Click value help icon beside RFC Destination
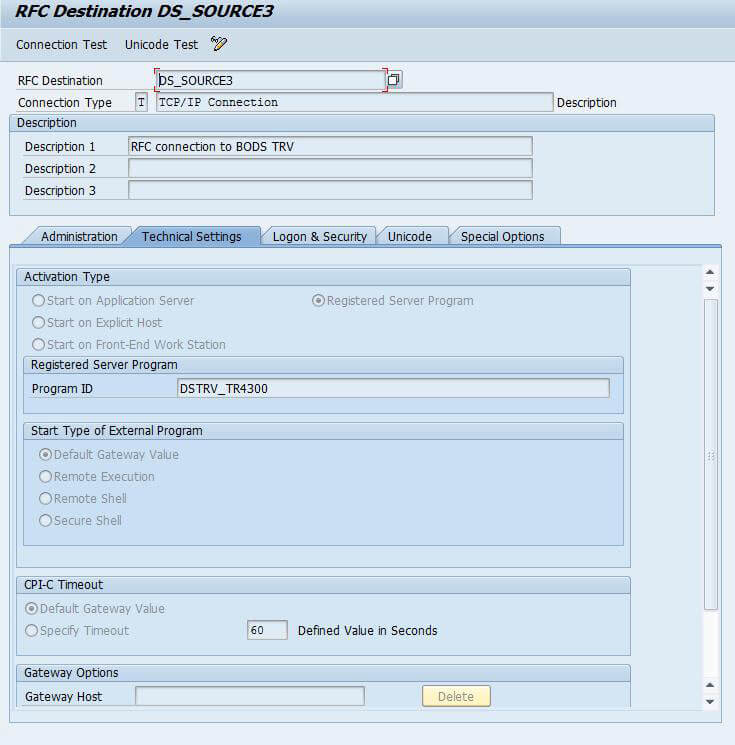The height and width of the screenshot is (745, 735). (x=394, y=80)
